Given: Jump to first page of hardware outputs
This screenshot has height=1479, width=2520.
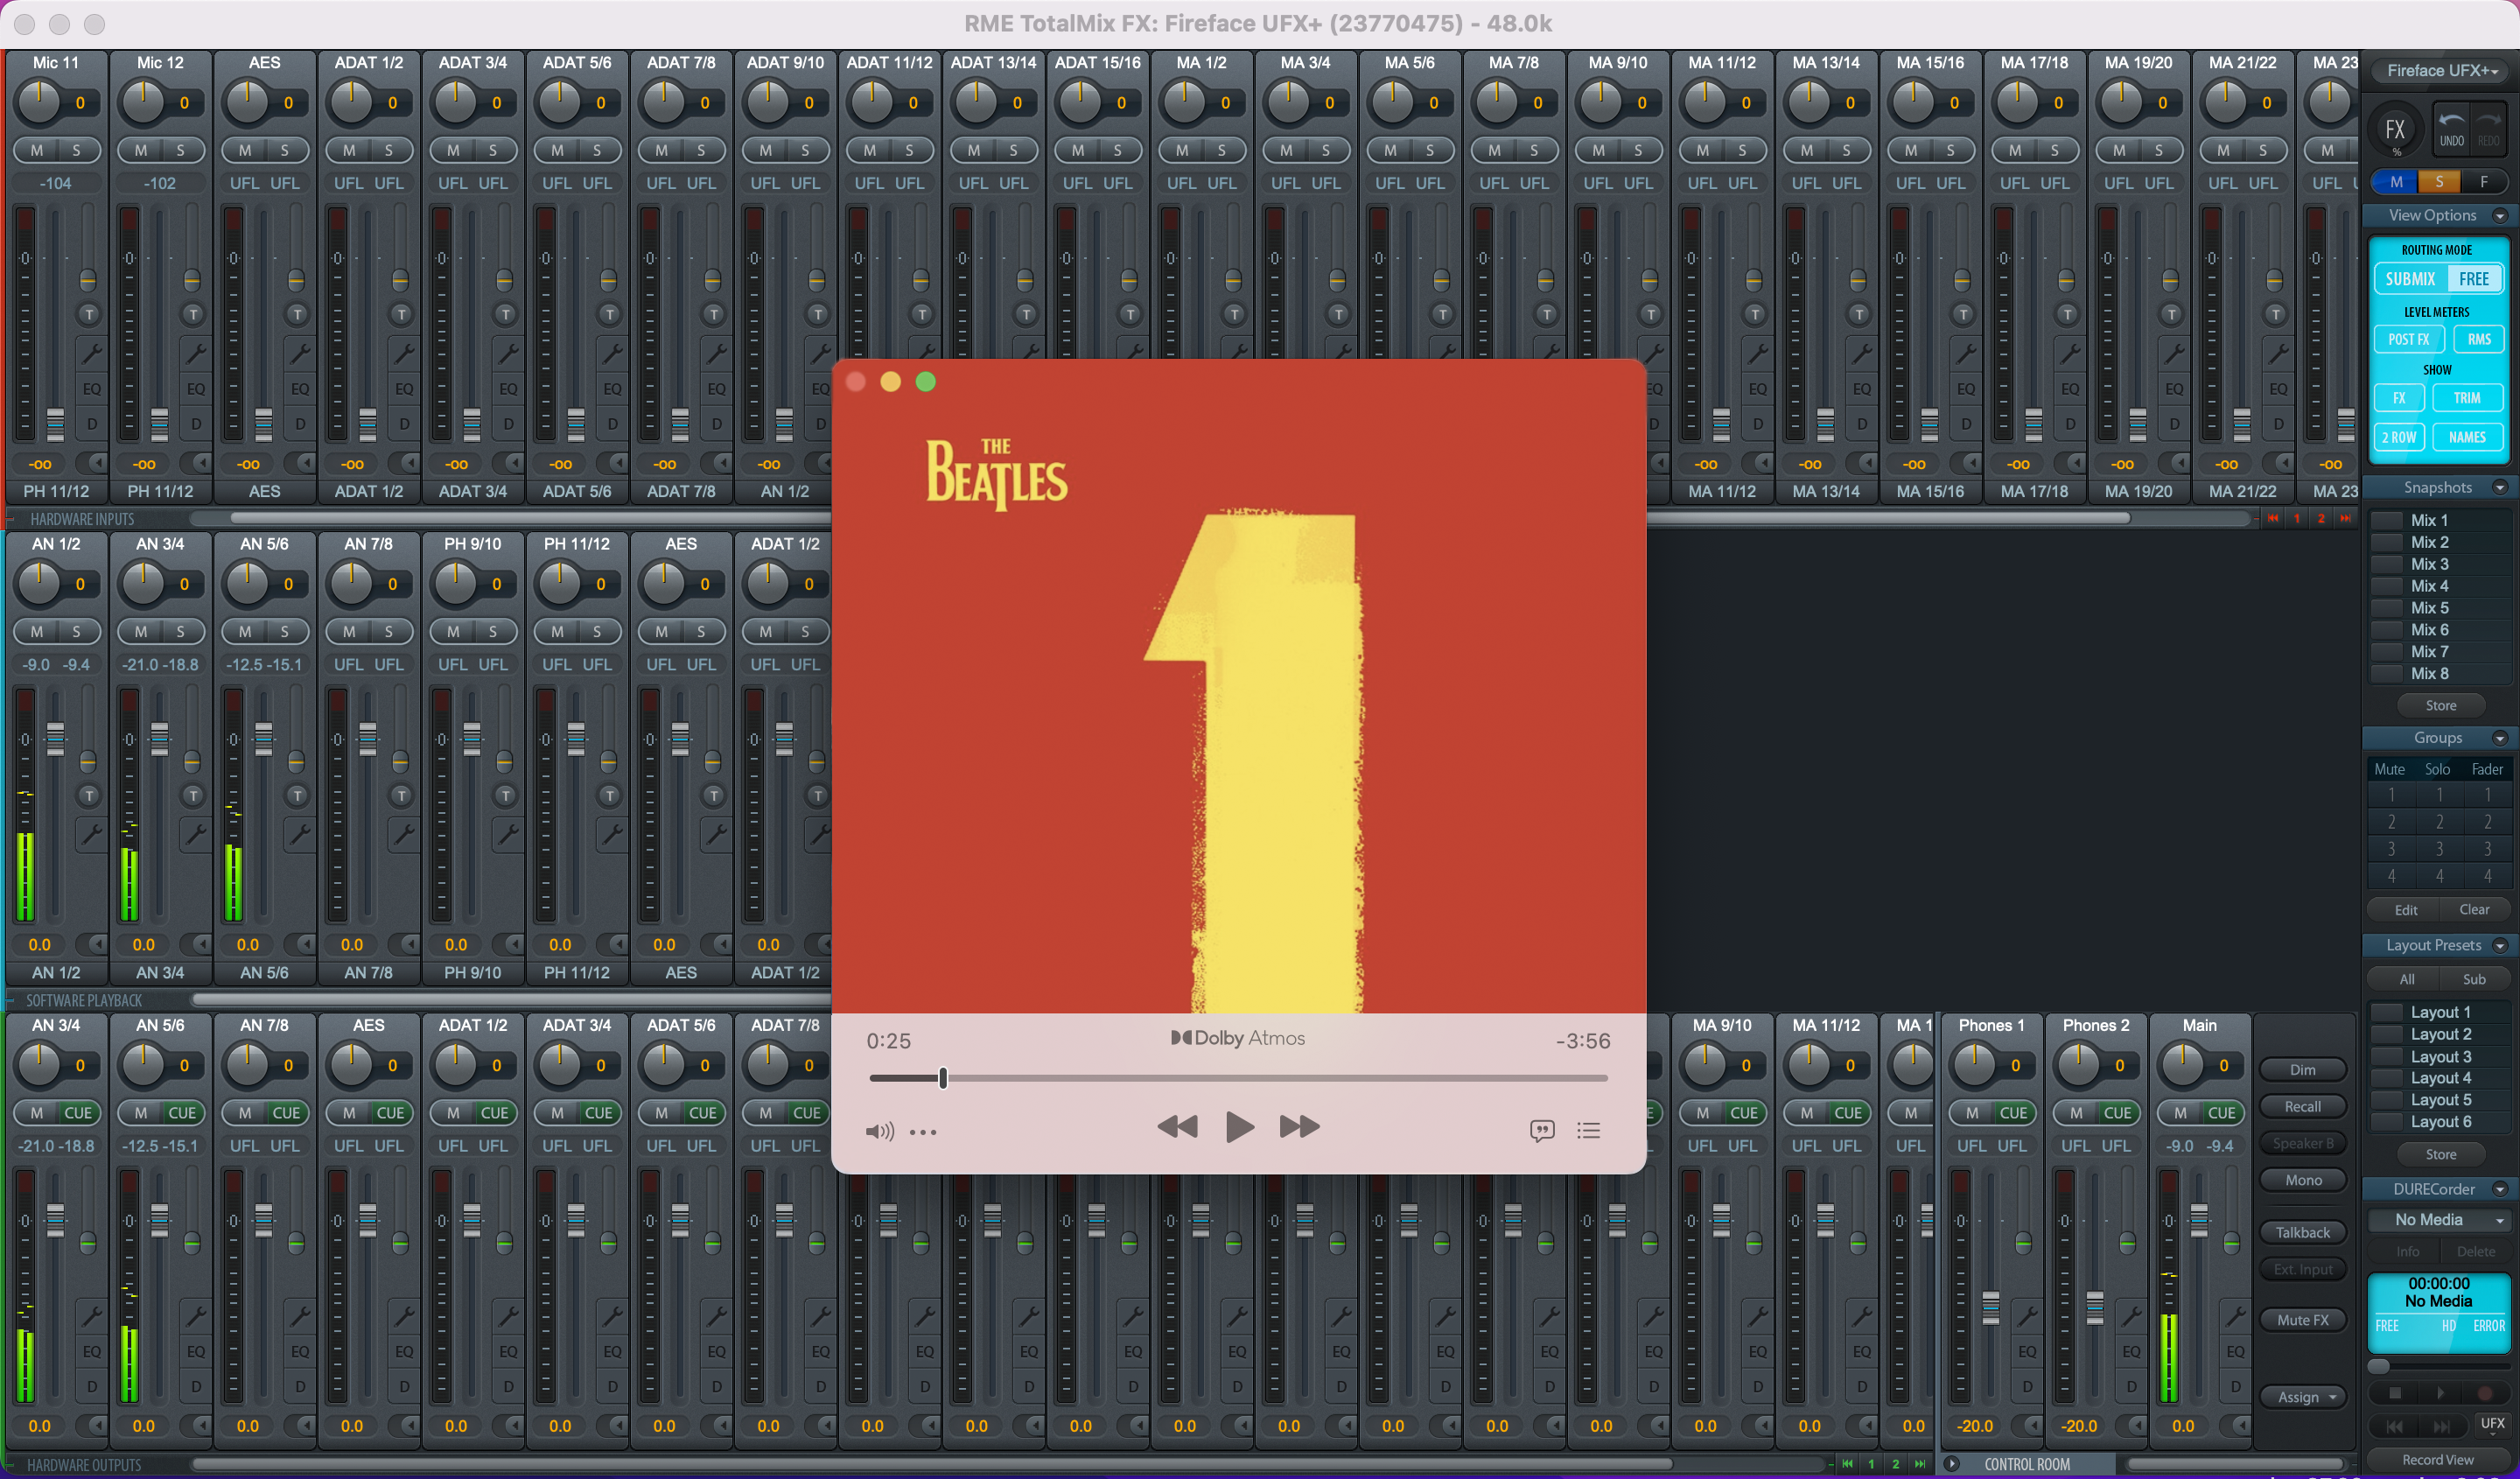Looking at the screenshot, I should pos(1847,1464).
